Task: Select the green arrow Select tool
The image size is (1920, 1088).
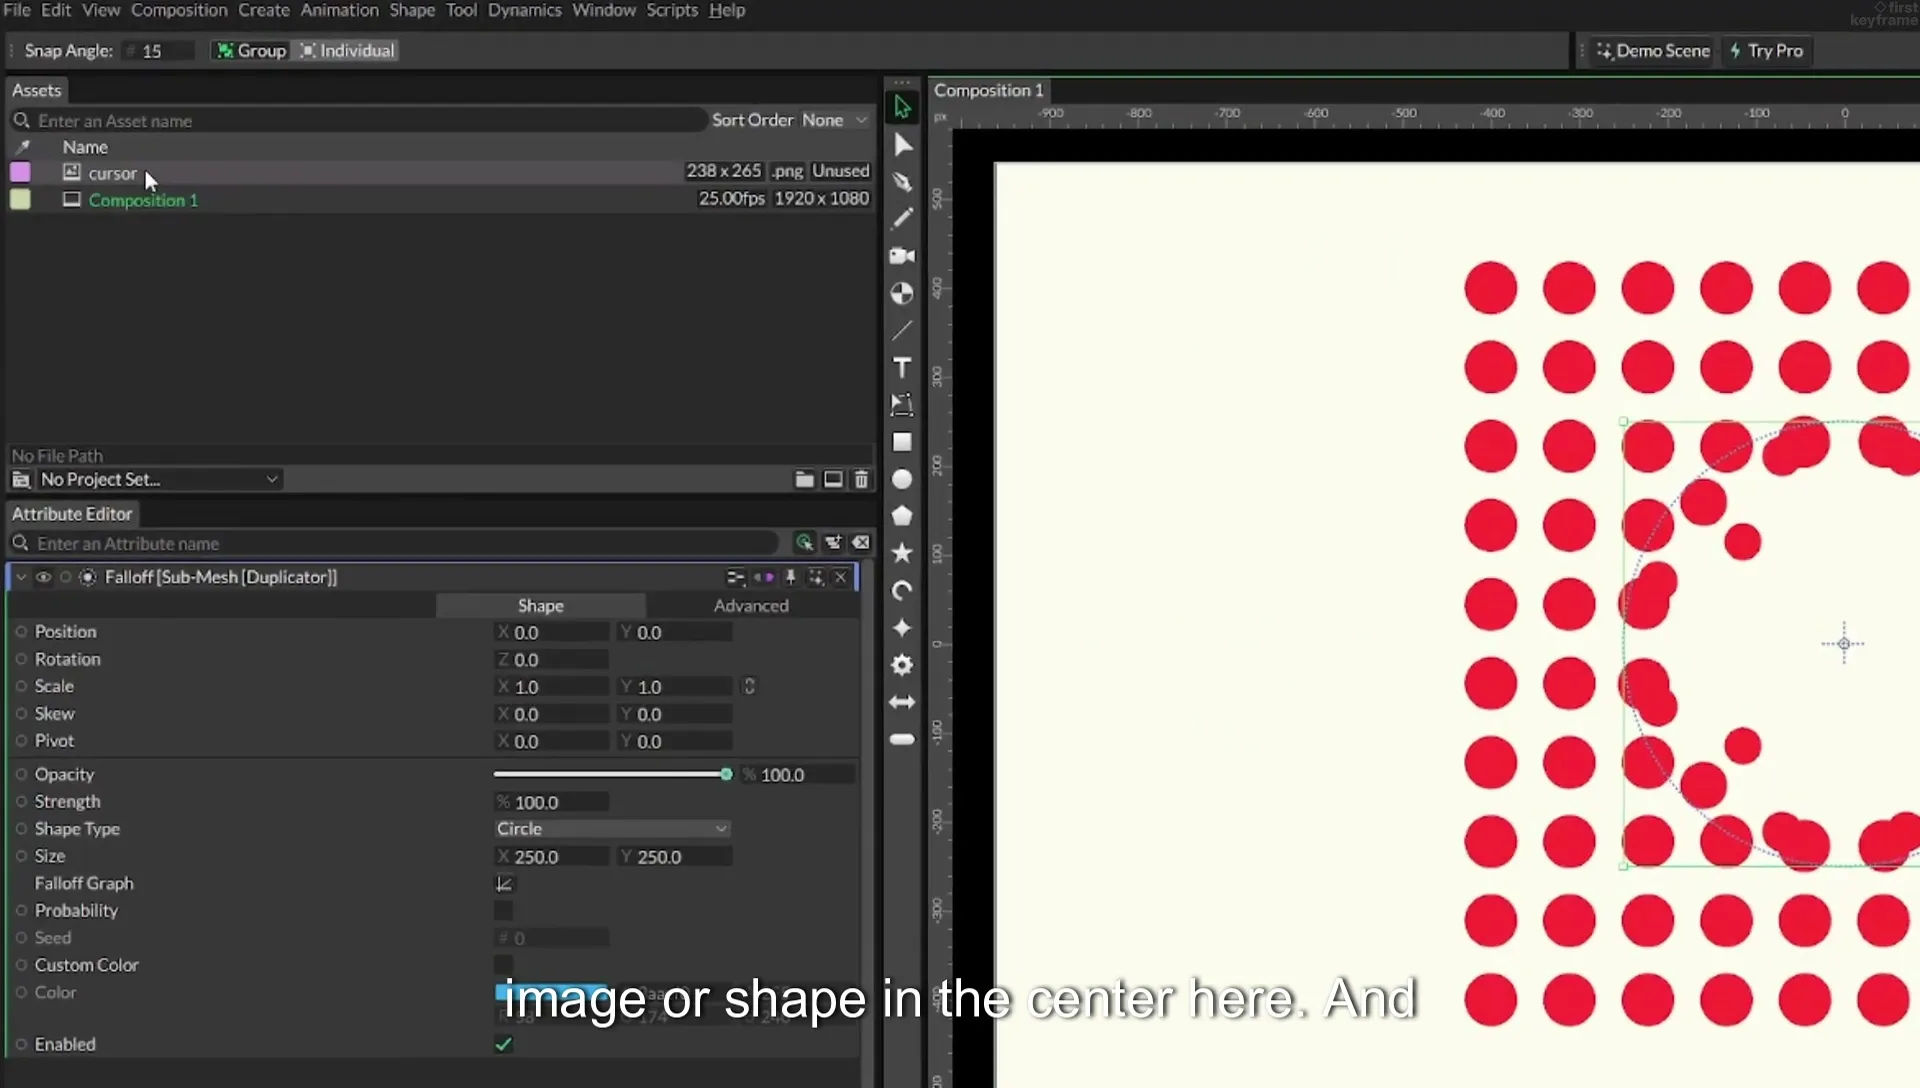Action: tap(902, 107)
